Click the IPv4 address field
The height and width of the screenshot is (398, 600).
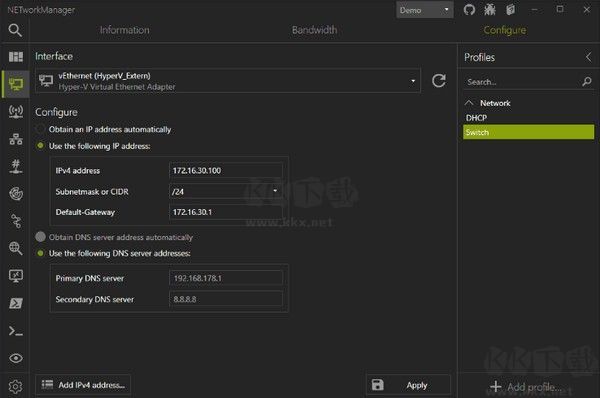click(x=226, y=170)
